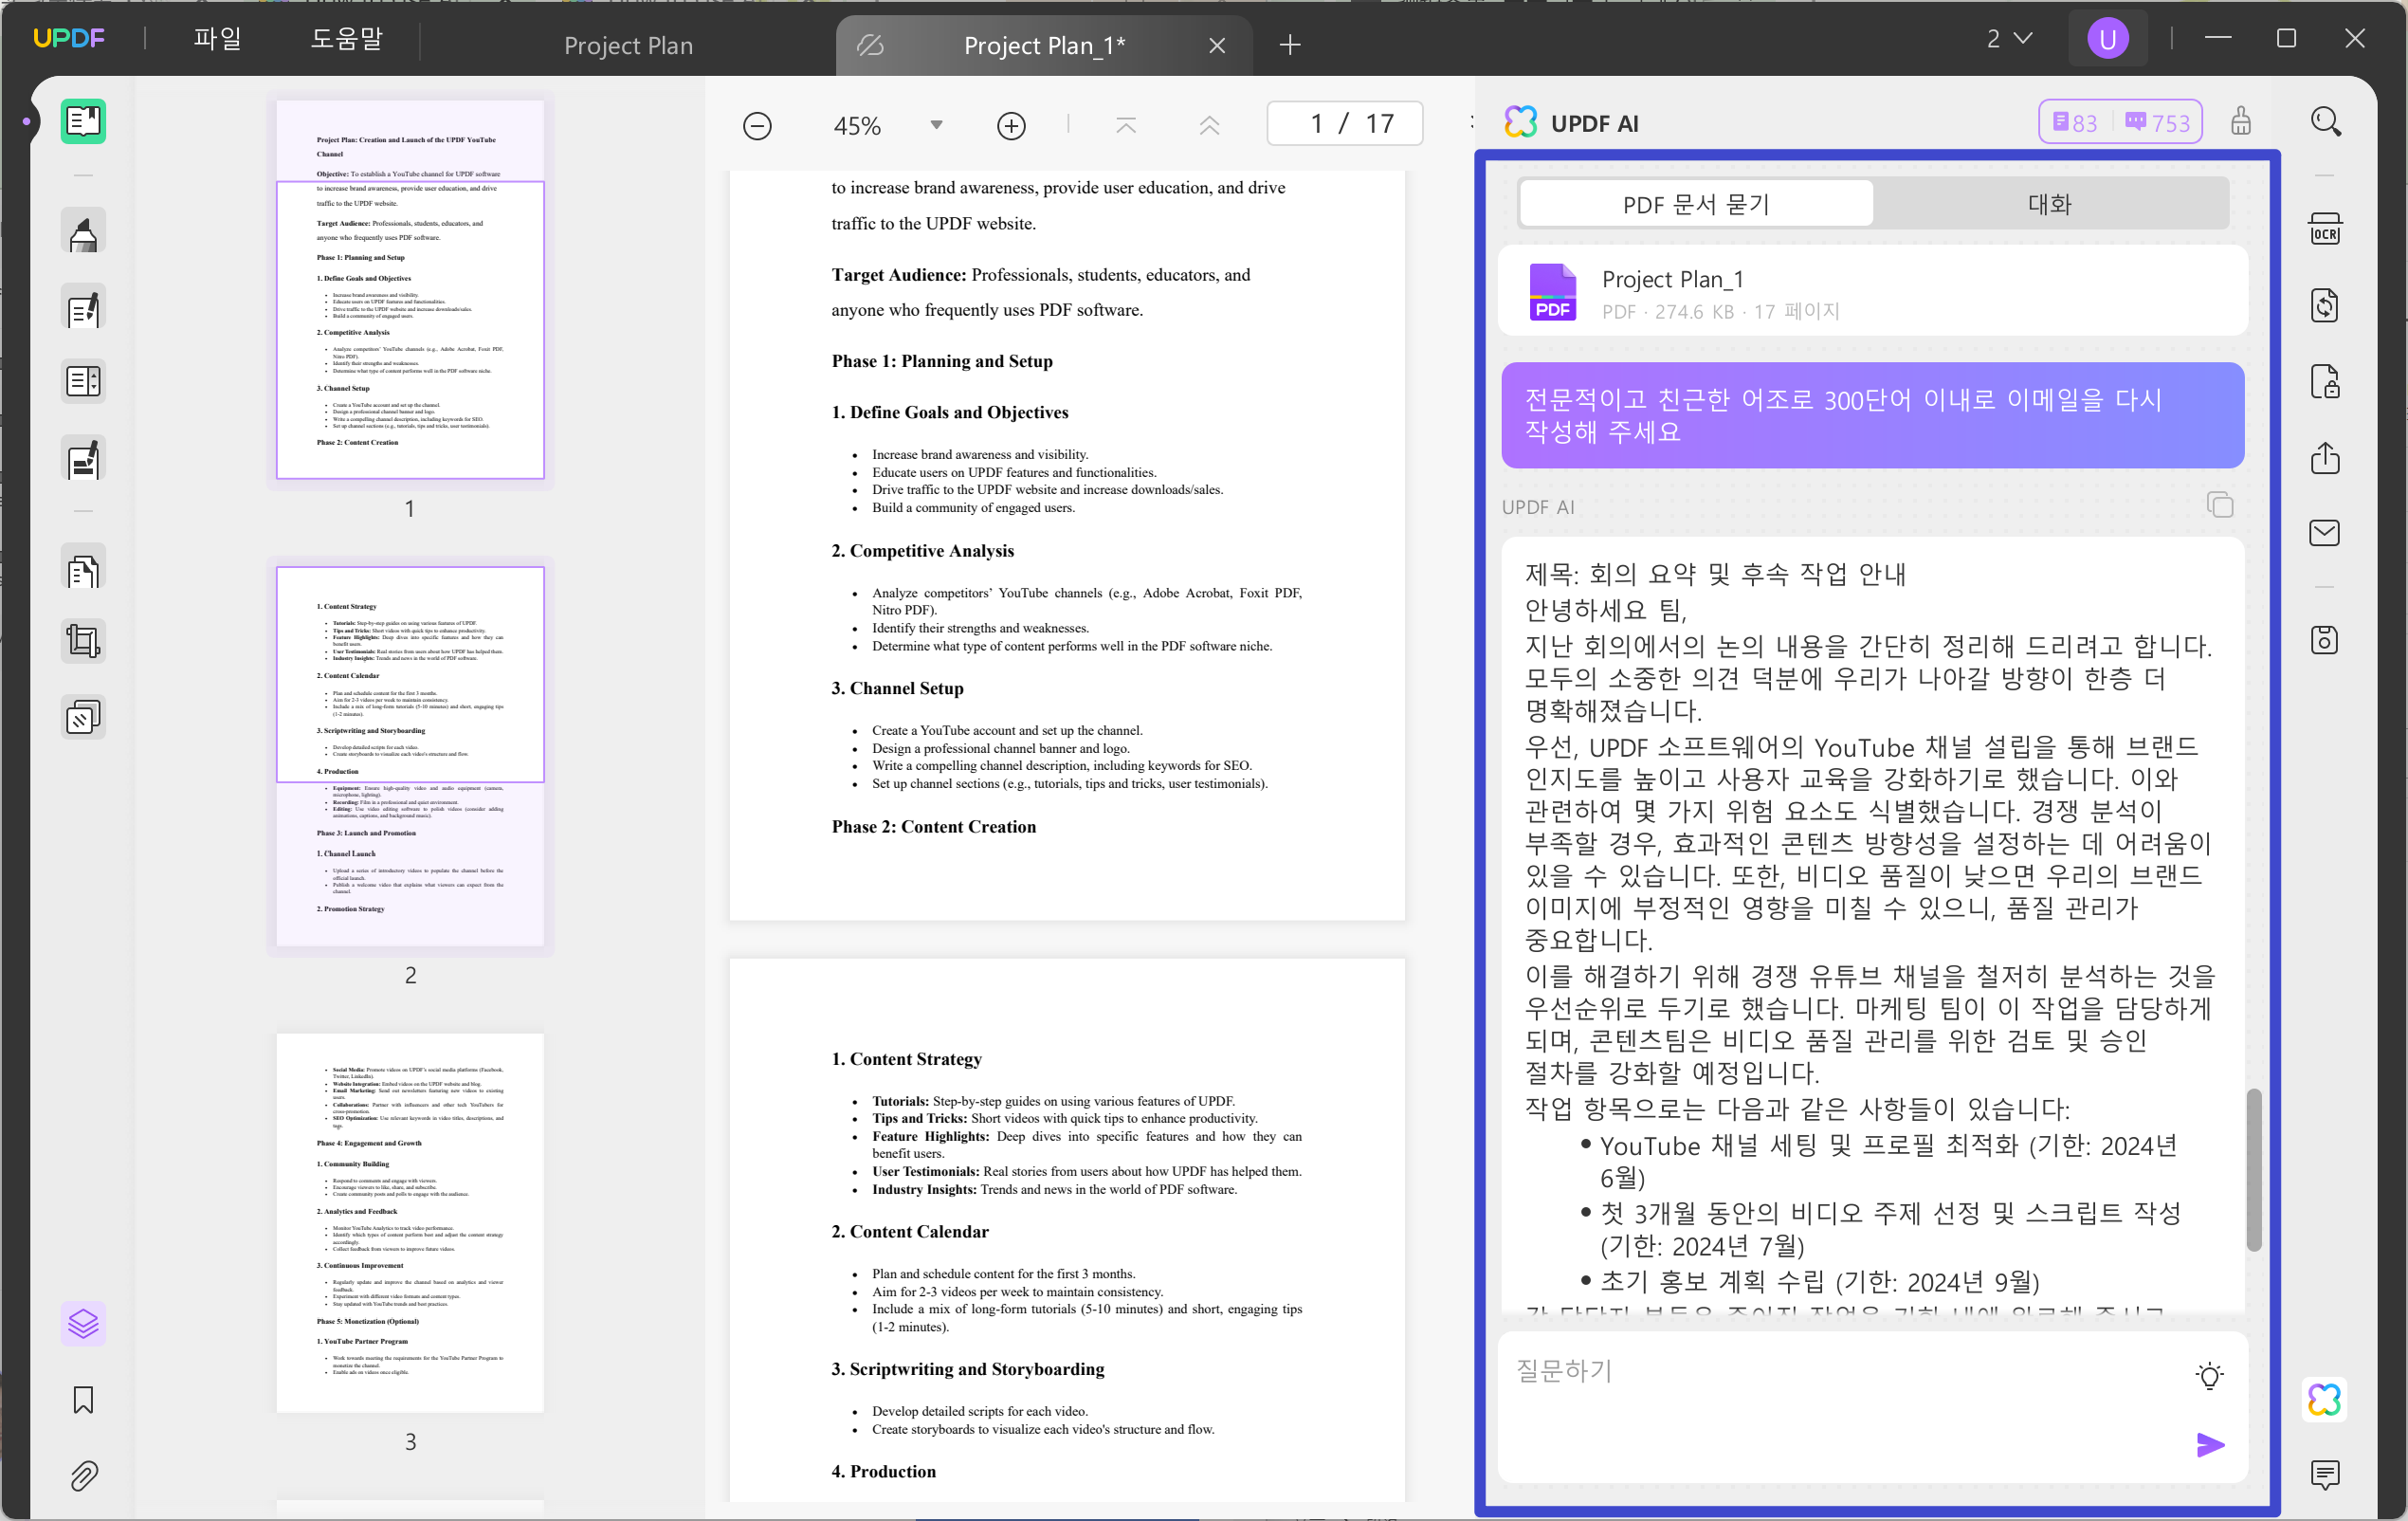
Task: Close the Project Plan_1 tab
Action: coord(1216,46)
